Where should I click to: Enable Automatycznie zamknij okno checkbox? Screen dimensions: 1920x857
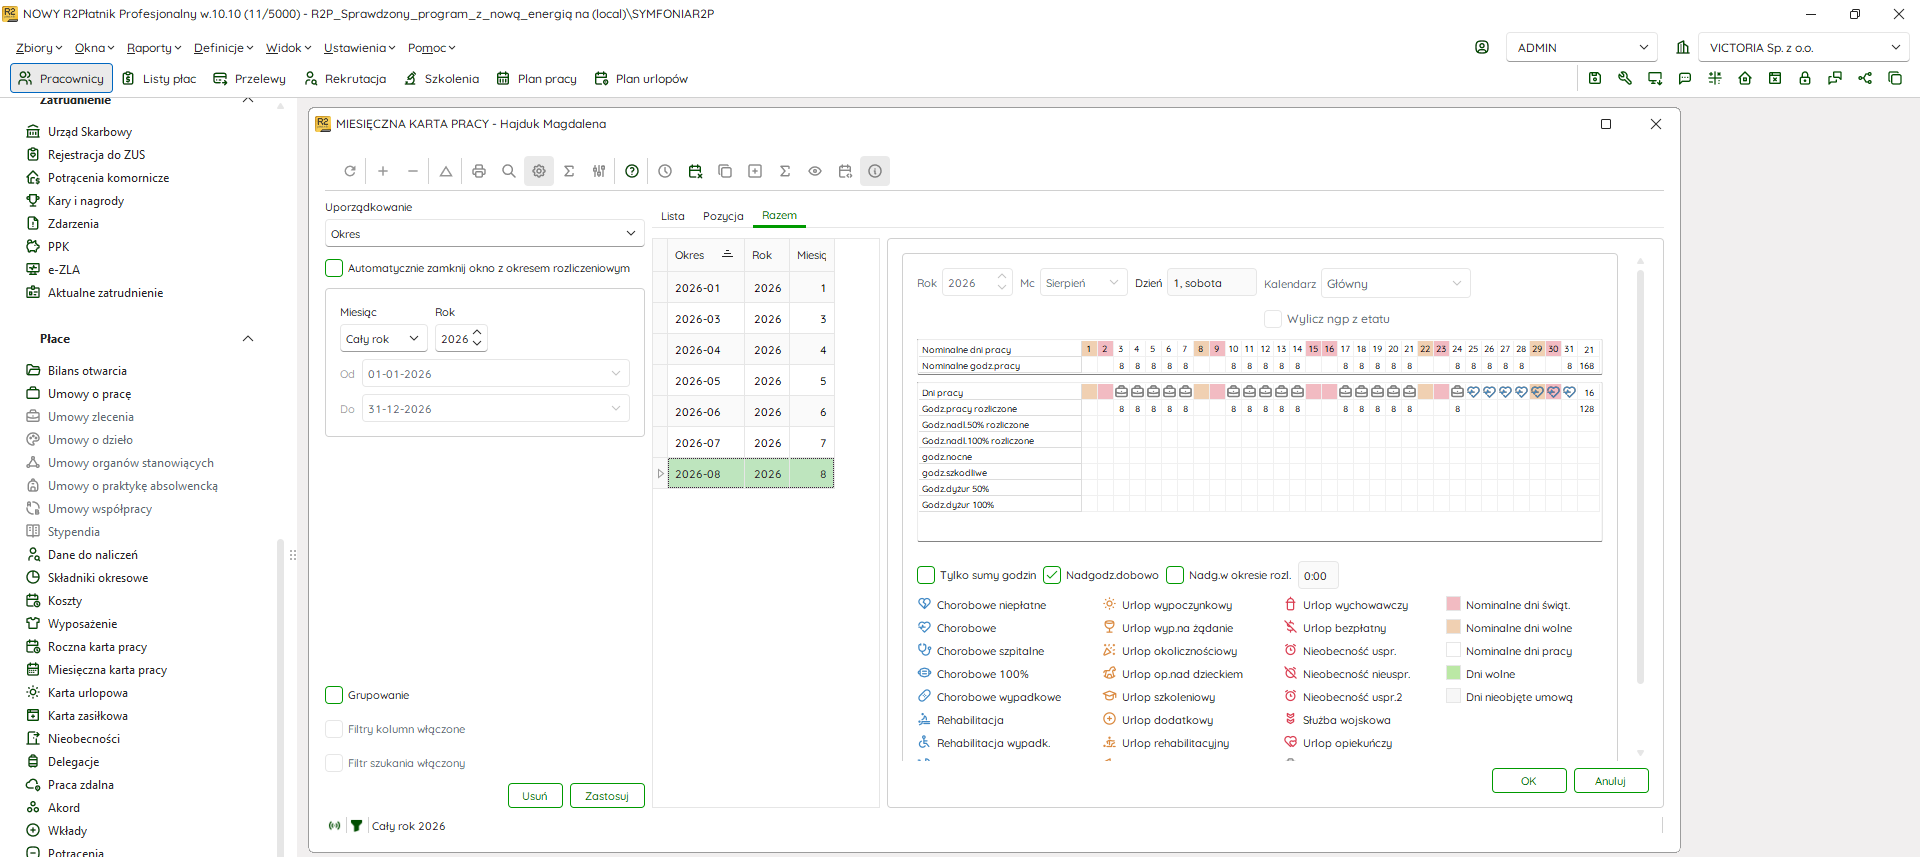(x=334, y=268)
